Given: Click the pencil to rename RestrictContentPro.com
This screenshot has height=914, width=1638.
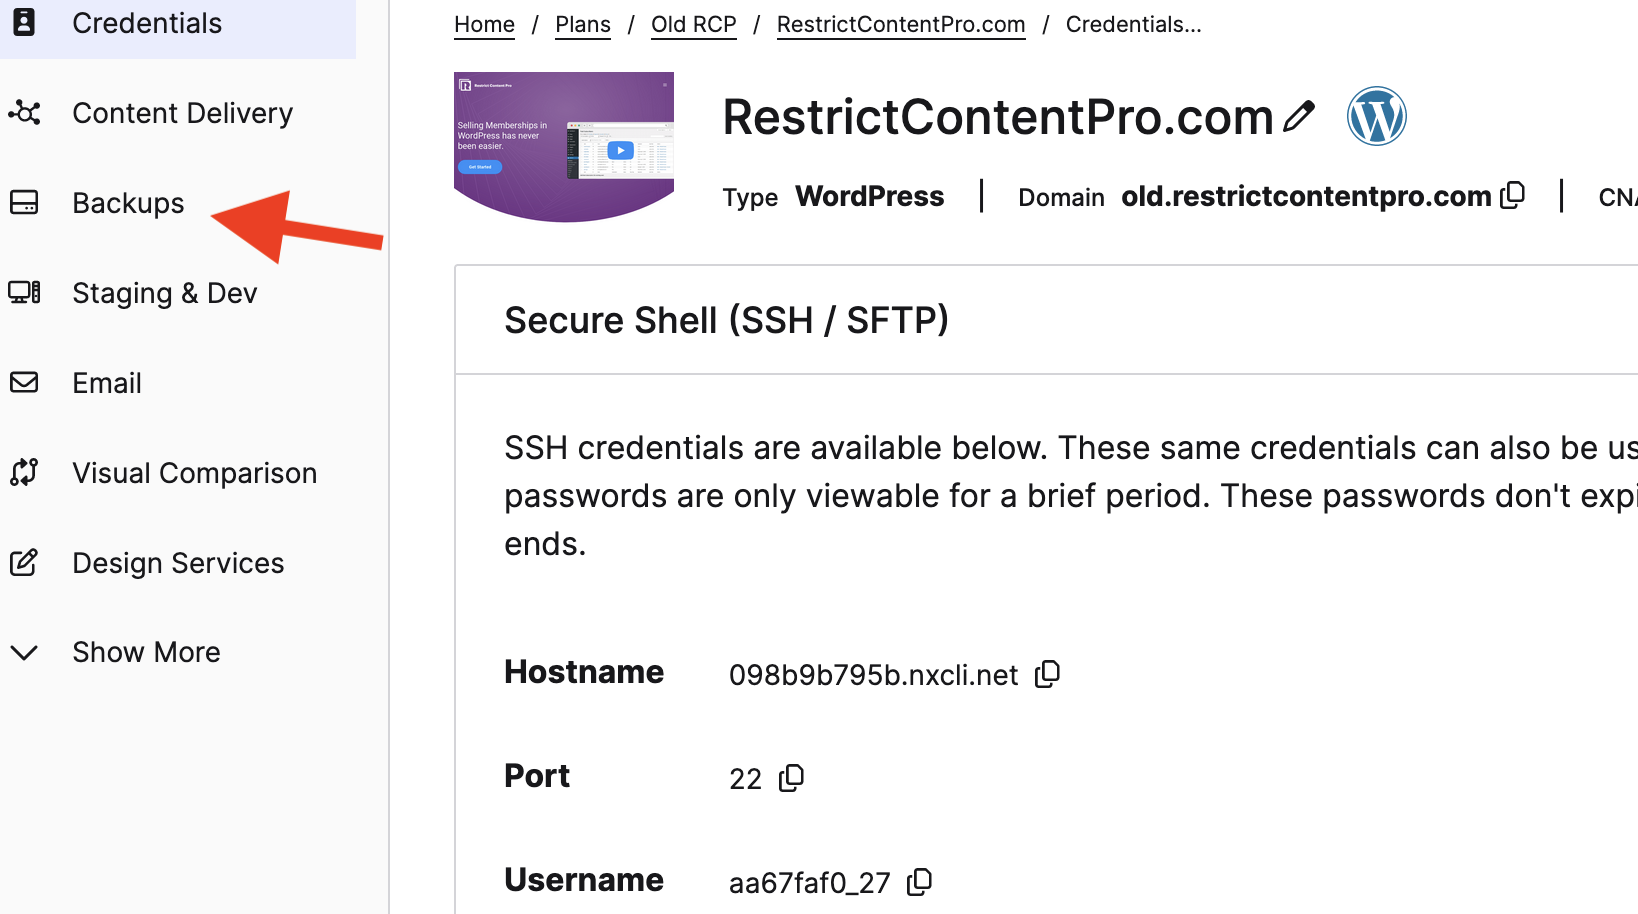Looking at the screenshot, I should click(1300, 117).
